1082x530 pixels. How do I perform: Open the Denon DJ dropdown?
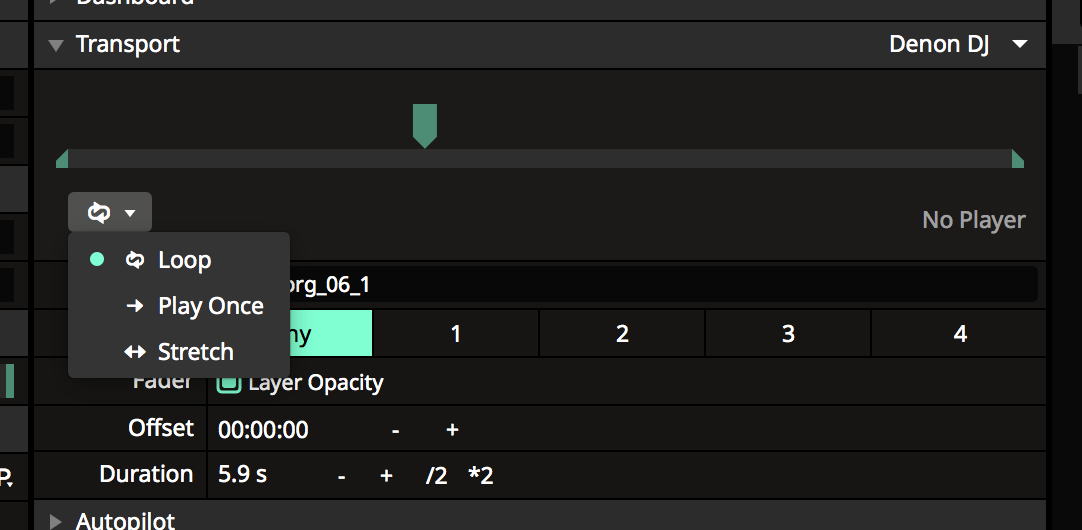pos(957,45)
